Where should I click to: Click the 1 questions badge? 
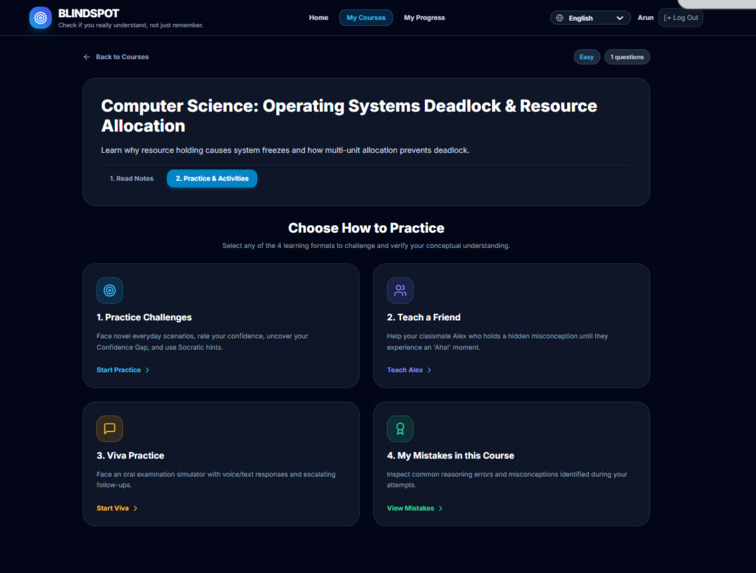627,57
